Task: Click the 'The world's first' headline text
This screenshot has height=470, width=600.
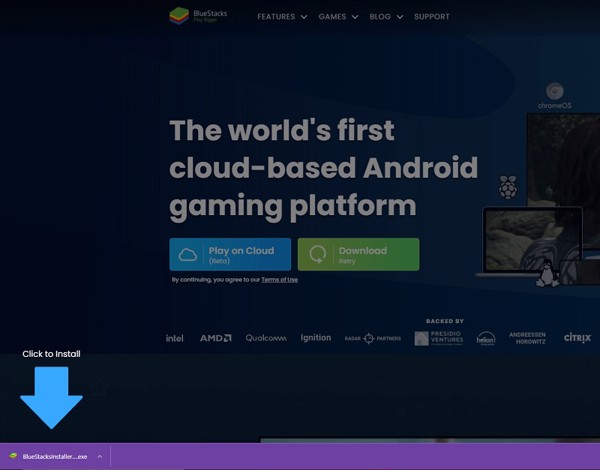Action: [x=282, y=131]
